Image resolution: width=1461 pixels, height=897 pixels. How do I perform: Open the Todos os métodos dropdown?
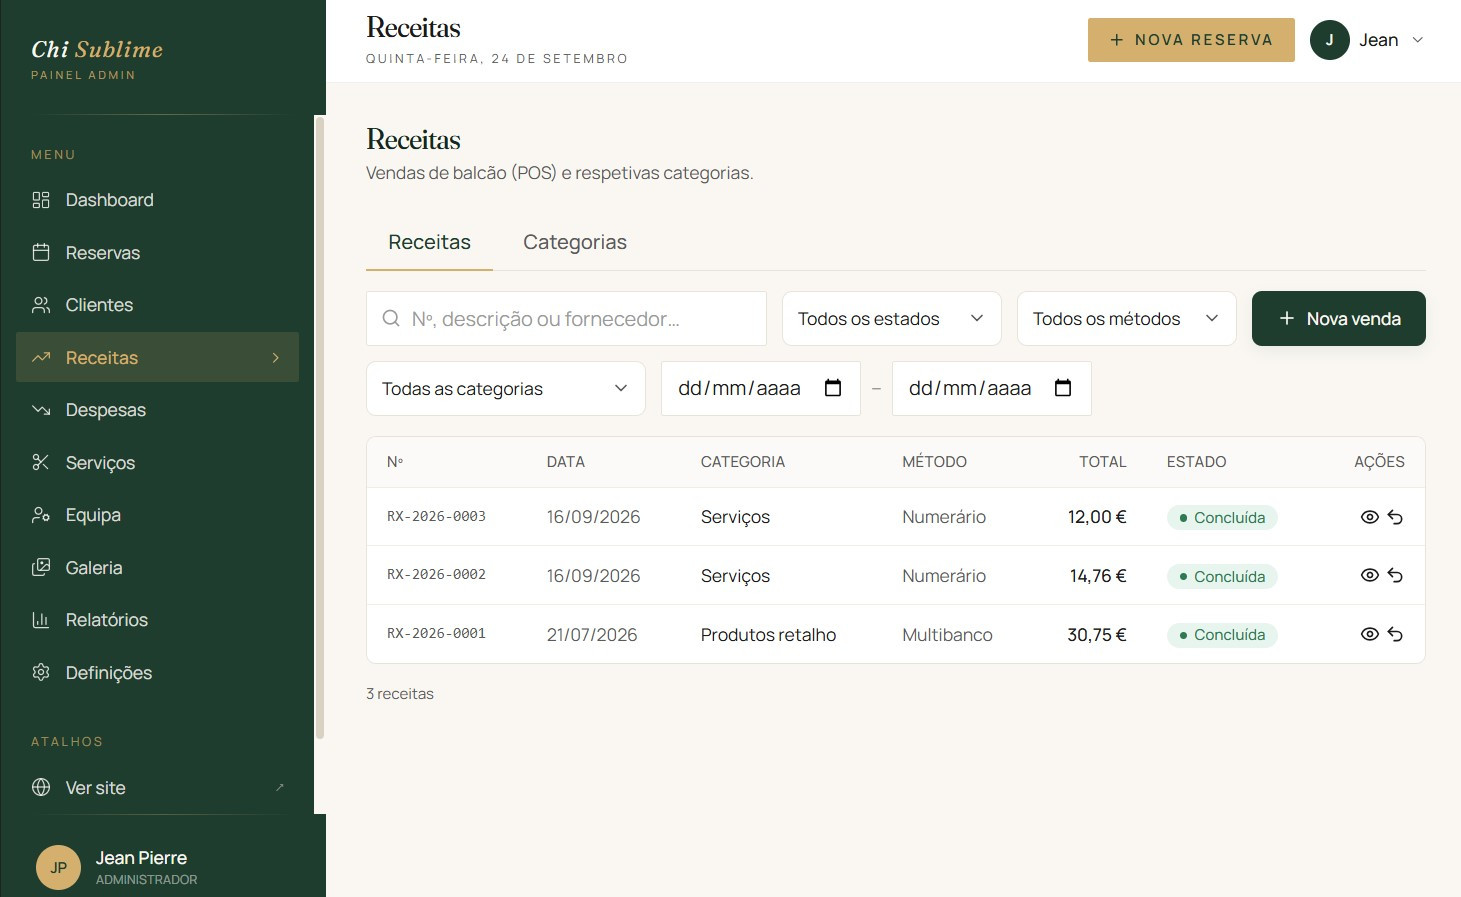click(x=1127, y=319)
